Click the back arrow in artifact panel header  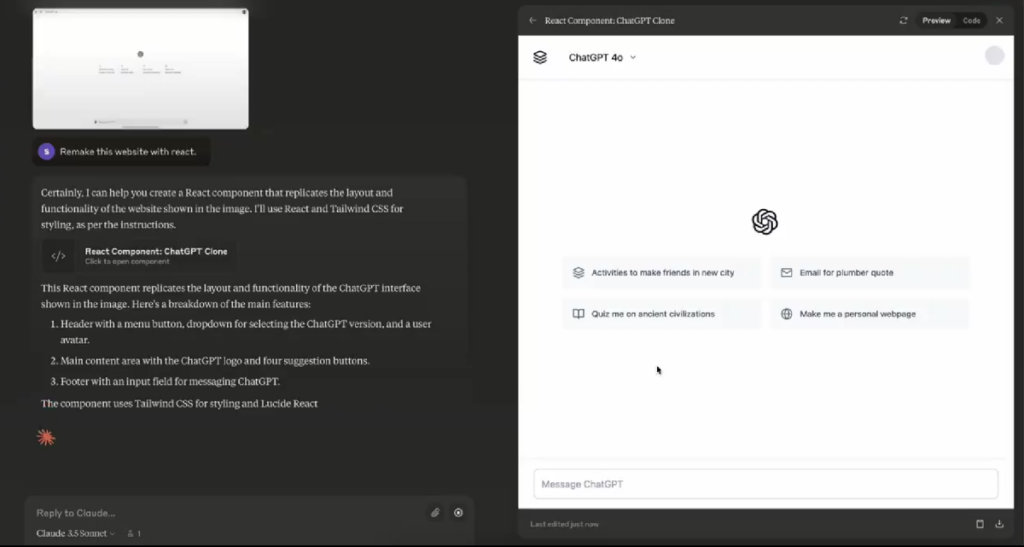532,20
